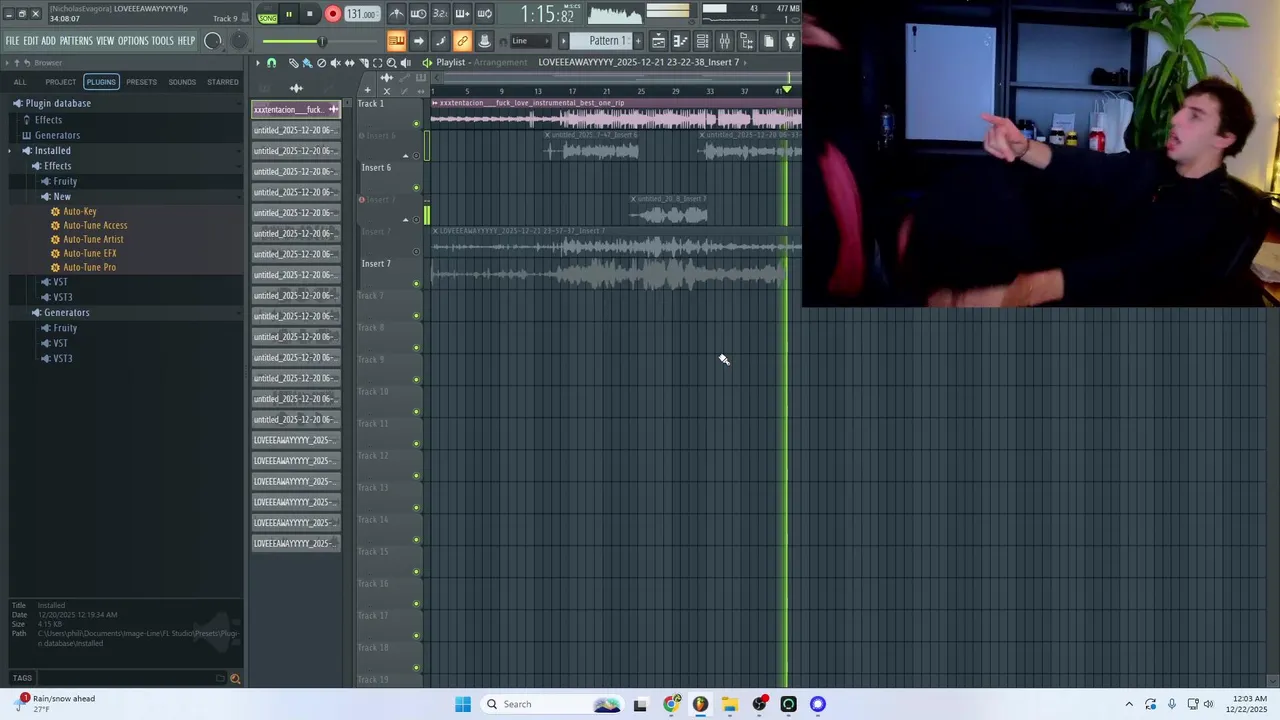
Task: Select the playlist Slip tool
Action: [x=349, y=63]
